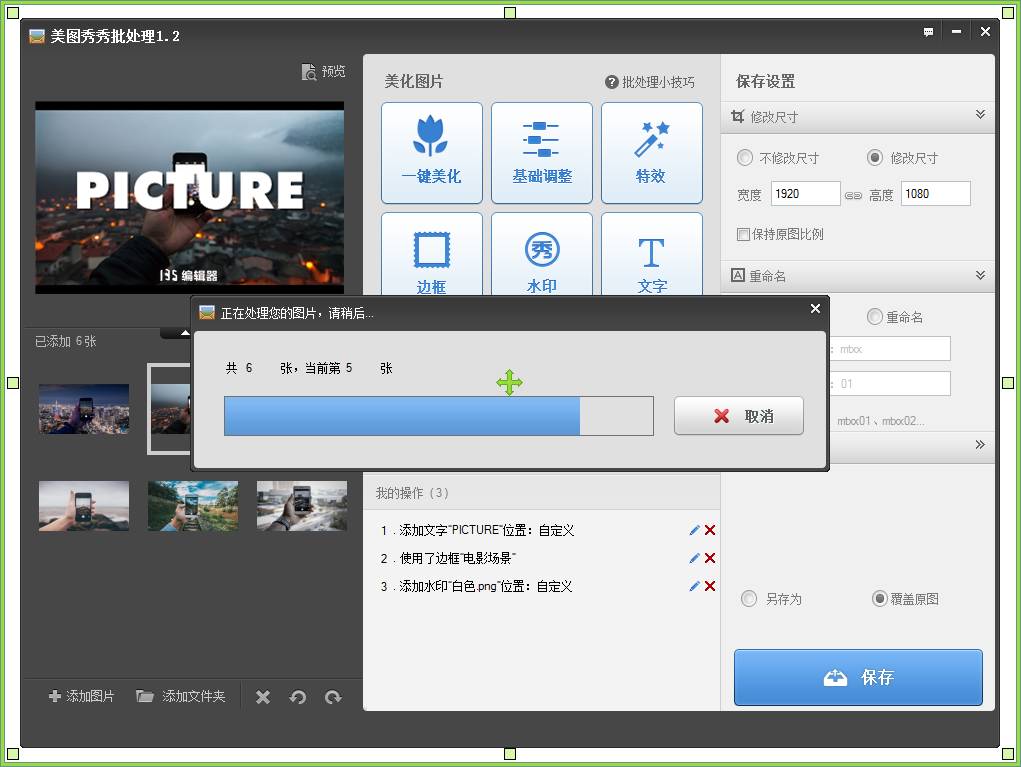The image size is (1021, 767).
Task: Open the 特效 effects tool
Action: click(x=652, y=152)
